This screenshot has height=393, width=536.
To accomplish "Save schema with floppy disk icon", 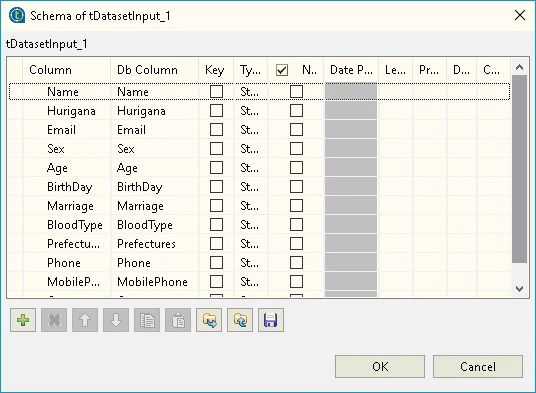I will coord(271,320).
